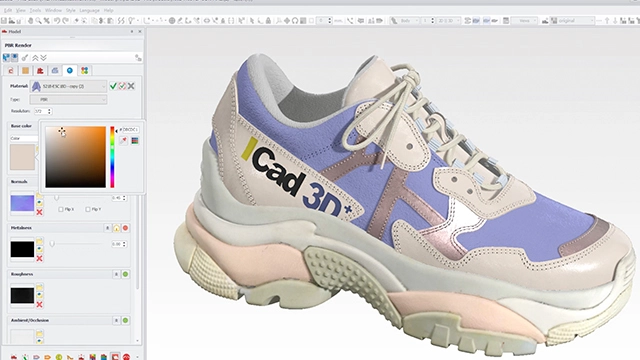Screen dimensions: 640x360
Task: Select the Zoom magnifier tool
Action: point(38,20)
